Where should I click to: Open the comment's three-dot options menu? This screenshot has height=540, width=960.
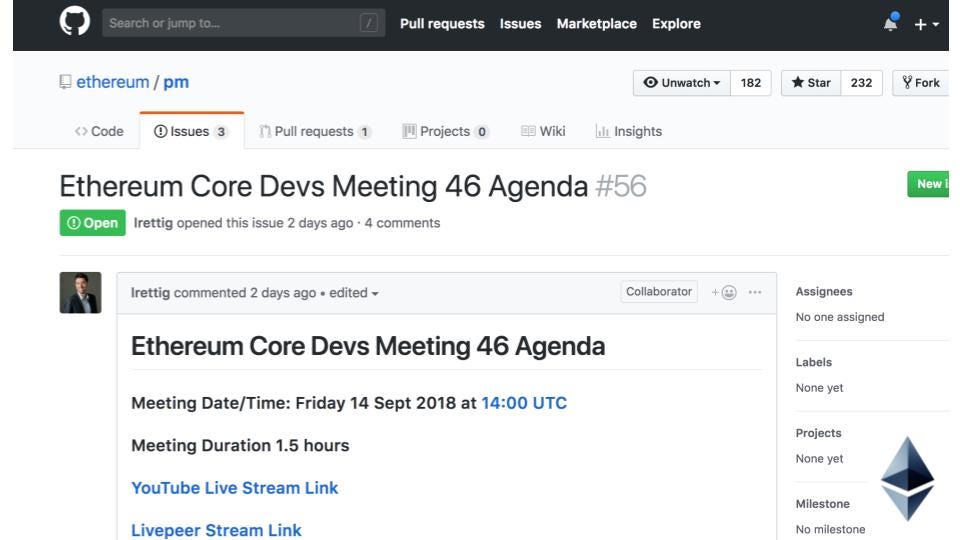pyautogui.click(x=755, y=292)
